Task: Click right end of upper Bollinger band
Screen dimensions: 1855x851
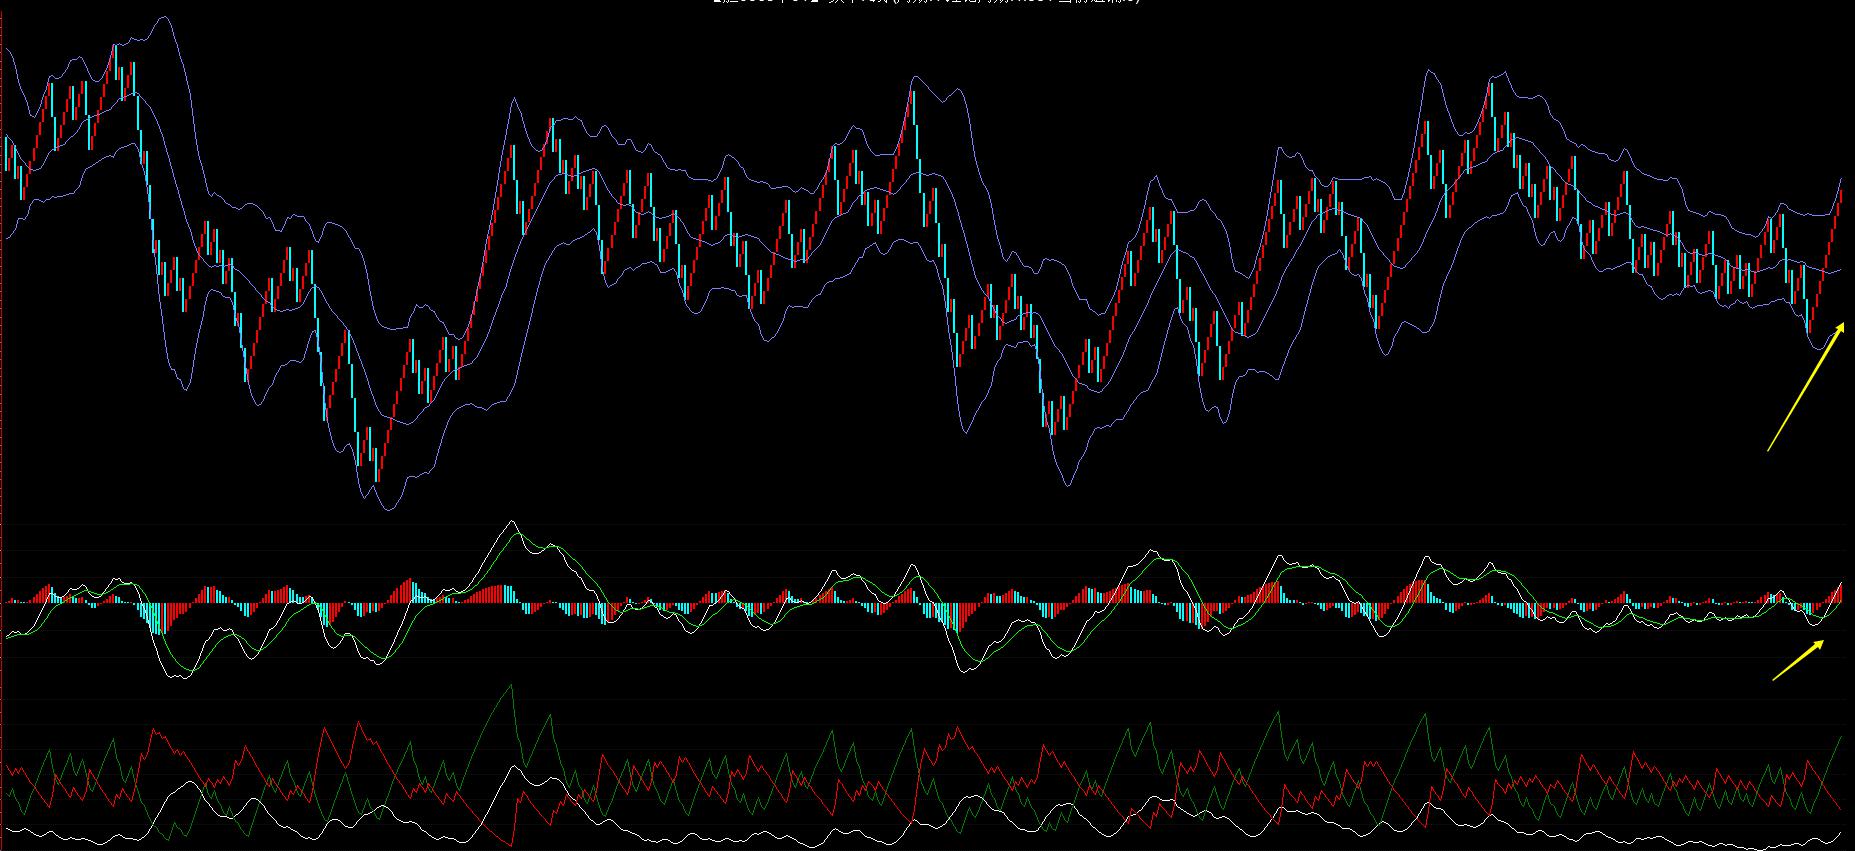Action: [1841, 178]
